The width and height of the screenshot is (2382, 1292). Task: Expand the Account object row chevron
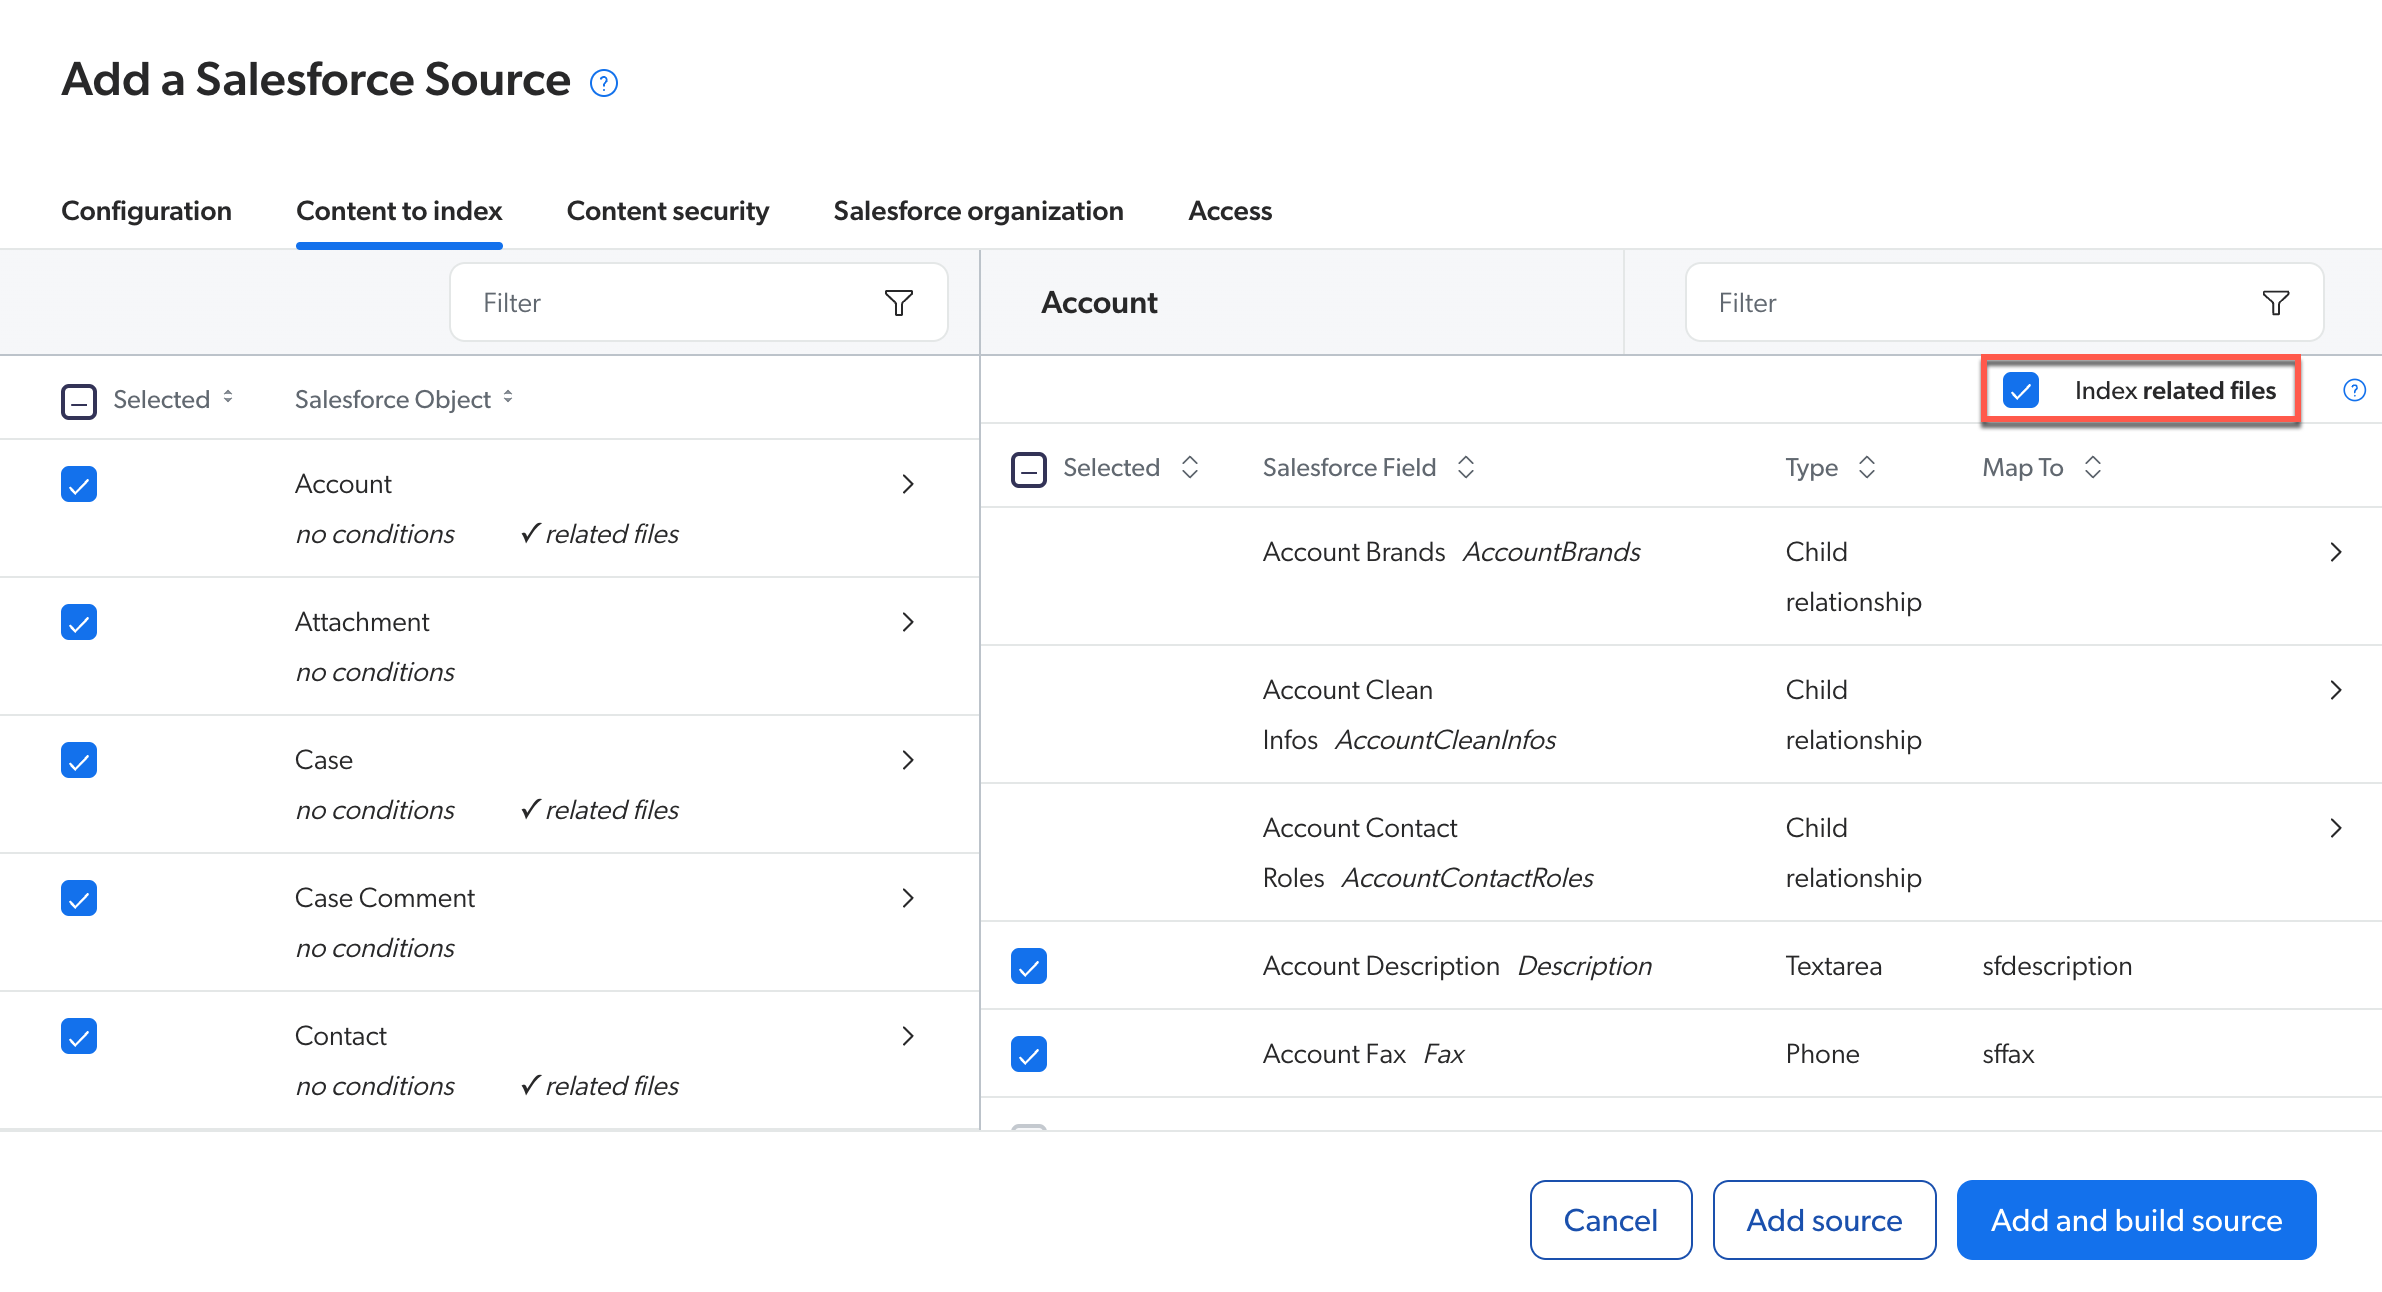908,484
